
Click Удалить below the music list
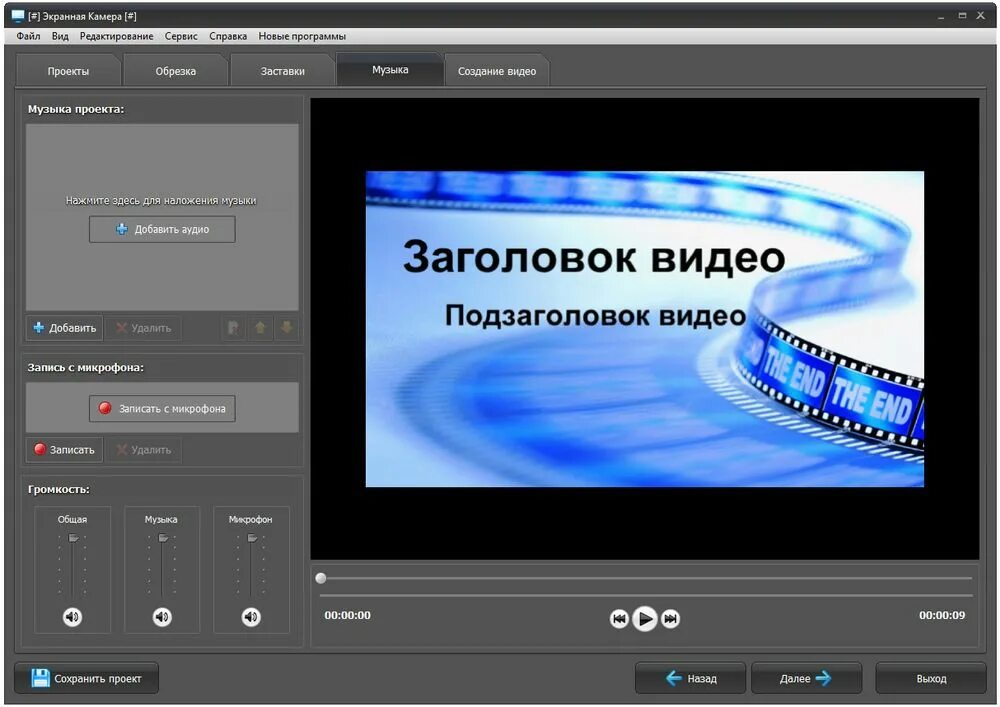click(143, 328)
